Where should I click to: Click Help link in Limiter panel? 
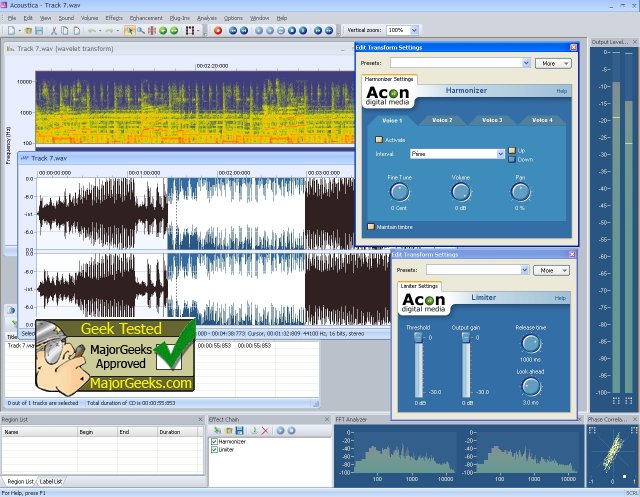pyautogui.click(x=560, y=298)
